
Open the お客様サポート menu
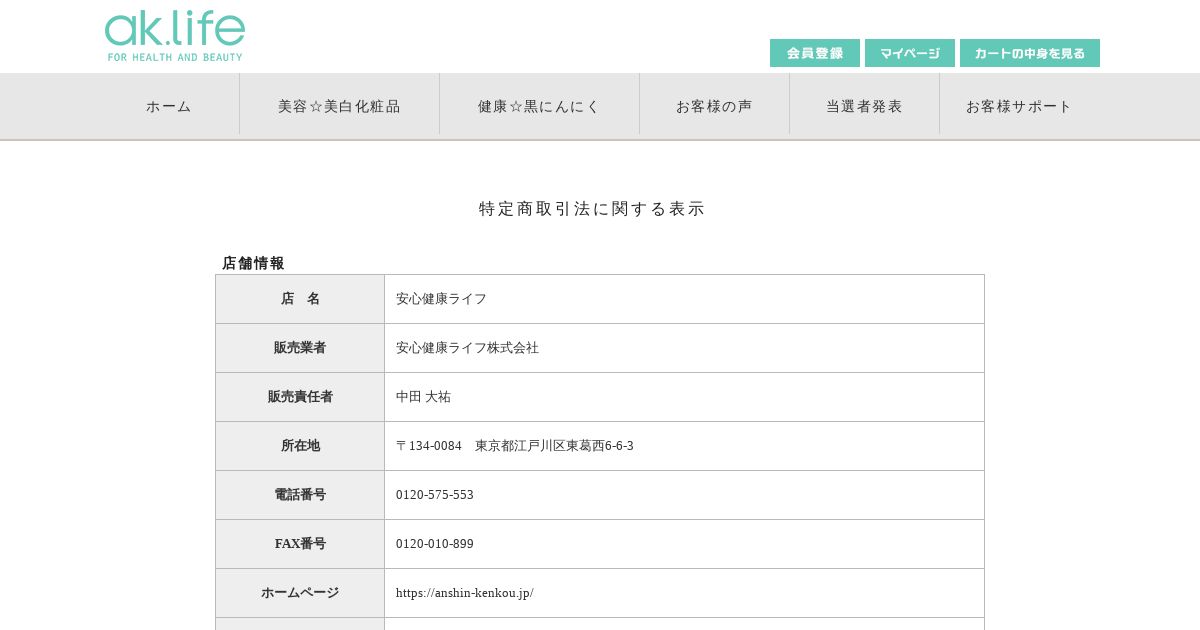[x=1019, y=106]
